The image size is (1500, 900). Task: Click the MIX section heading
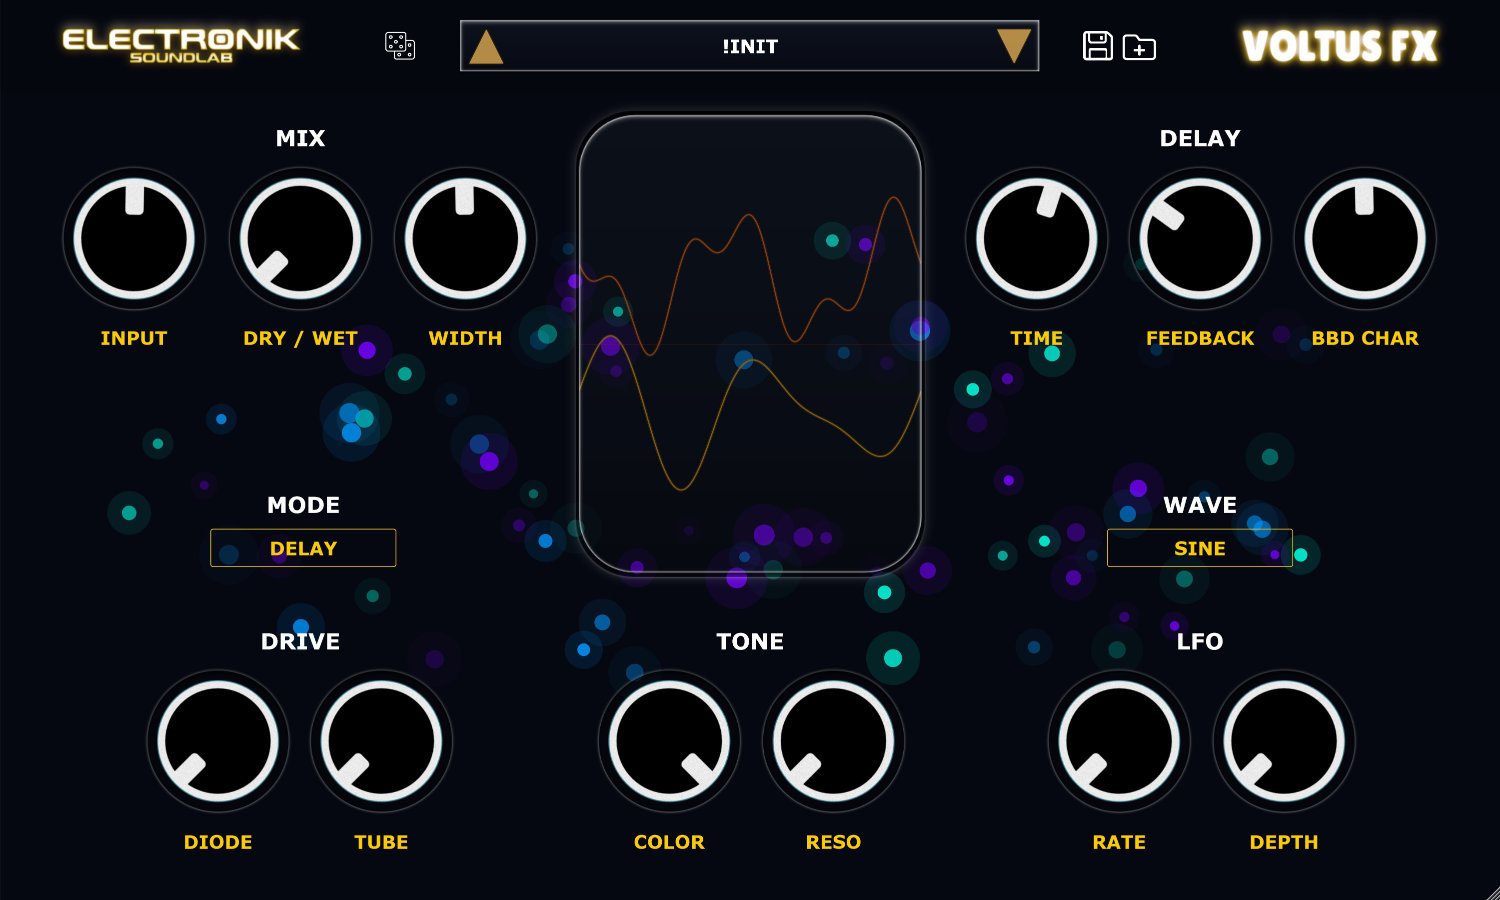tap(300, 138)
